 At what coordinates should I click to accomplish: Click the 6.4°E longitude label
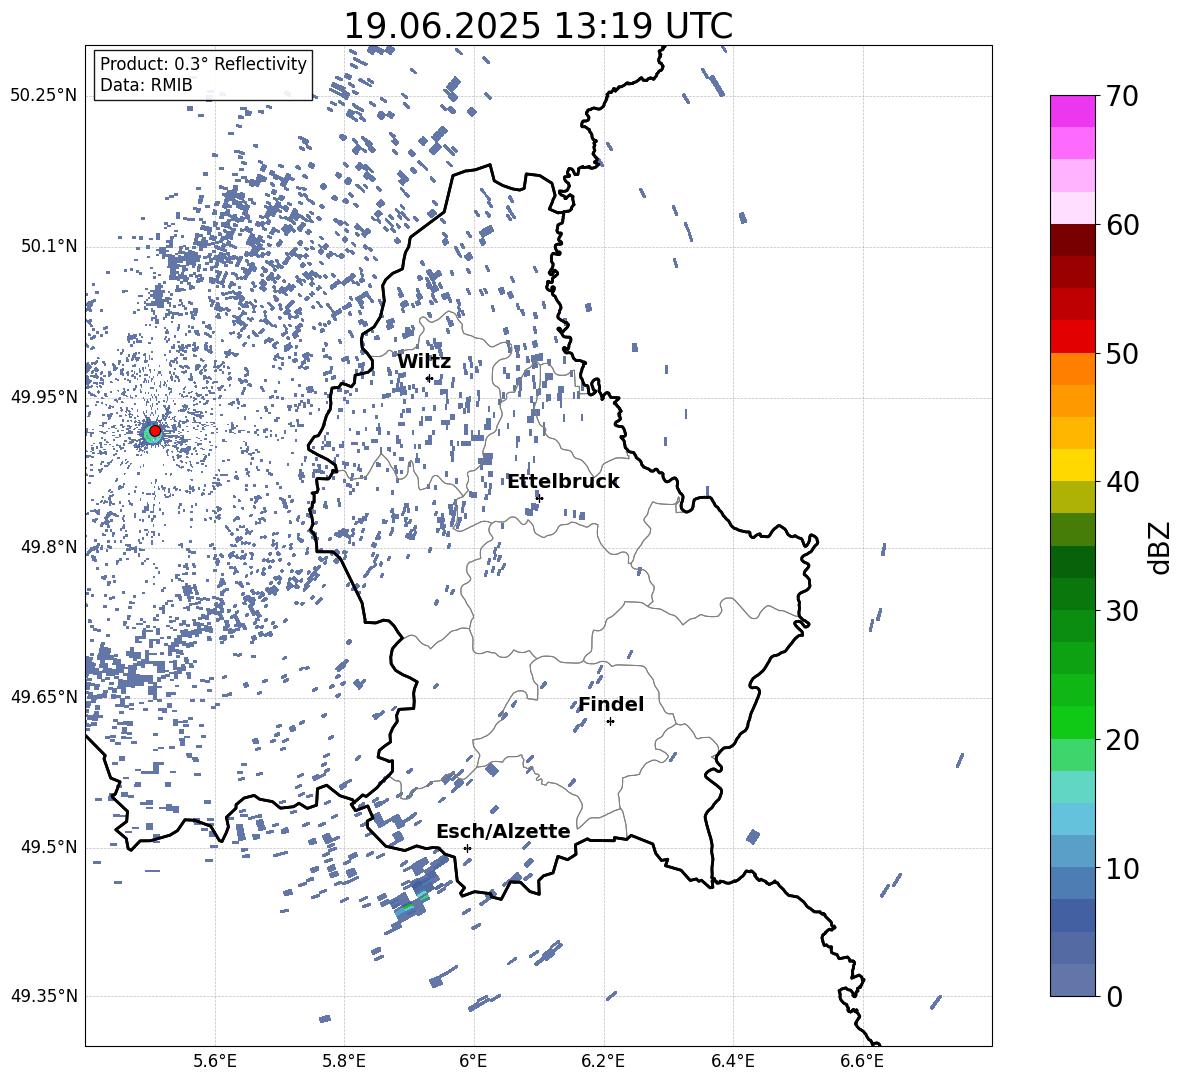pos(733,1061)
